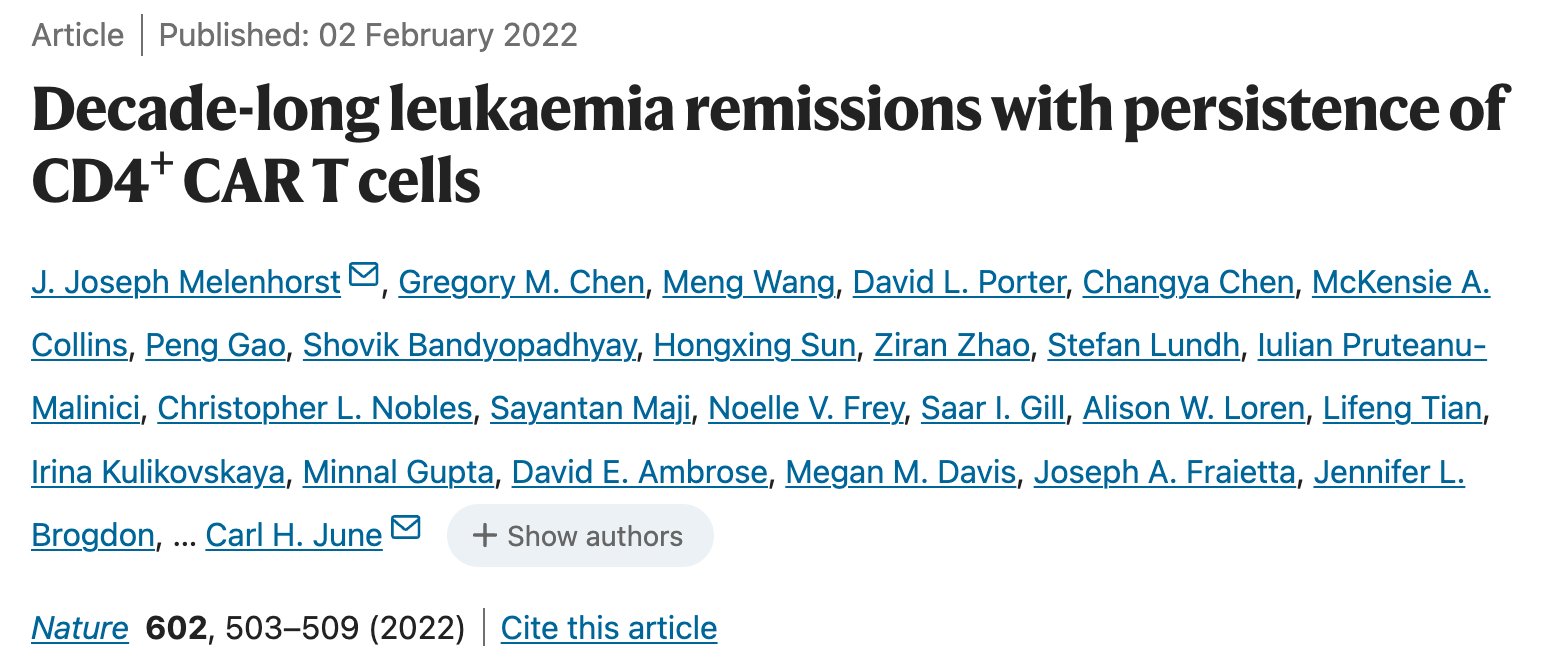
Task: Open Gregory M. Chen author link
Action: (521, 283)
